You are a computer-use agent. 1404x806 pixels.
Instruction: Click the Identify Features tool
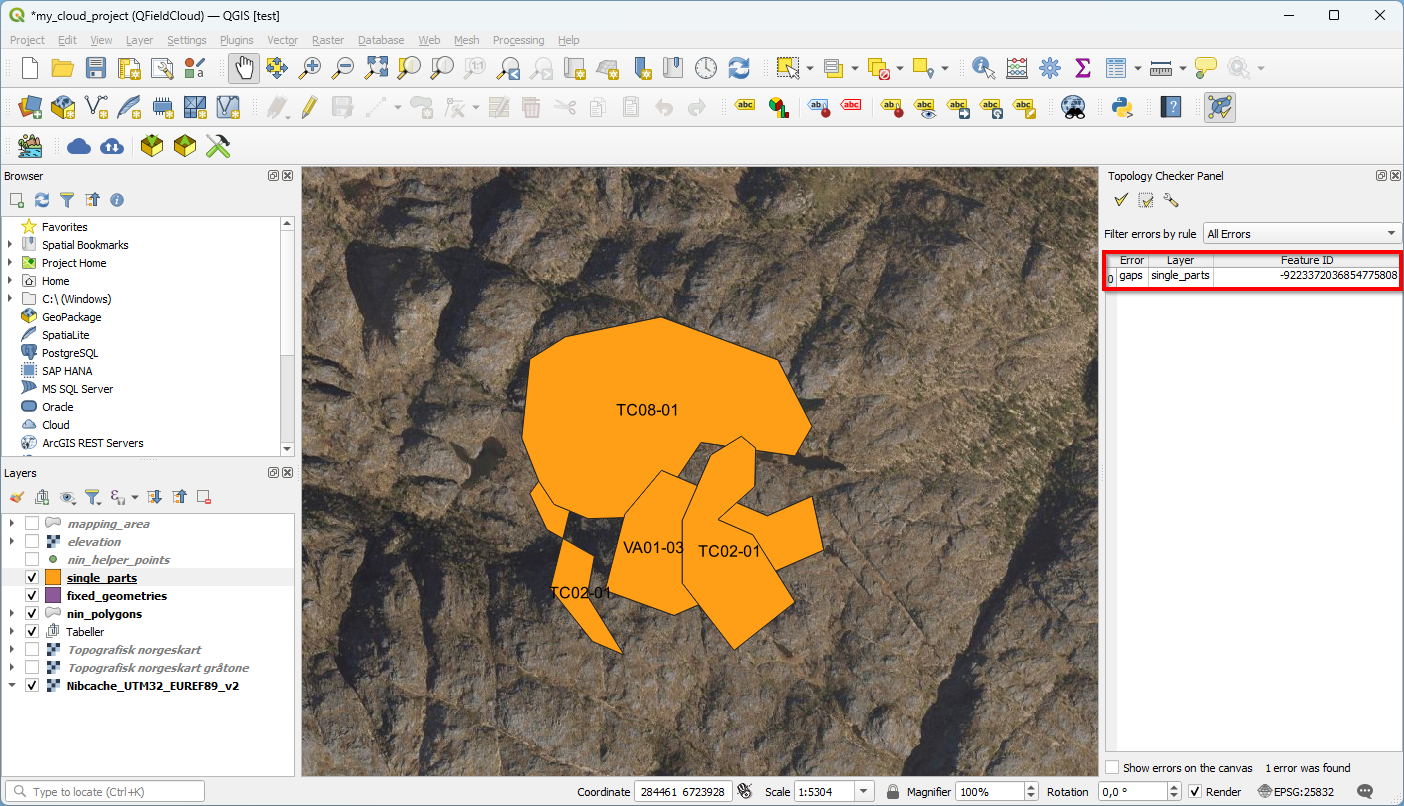point(983,68)
